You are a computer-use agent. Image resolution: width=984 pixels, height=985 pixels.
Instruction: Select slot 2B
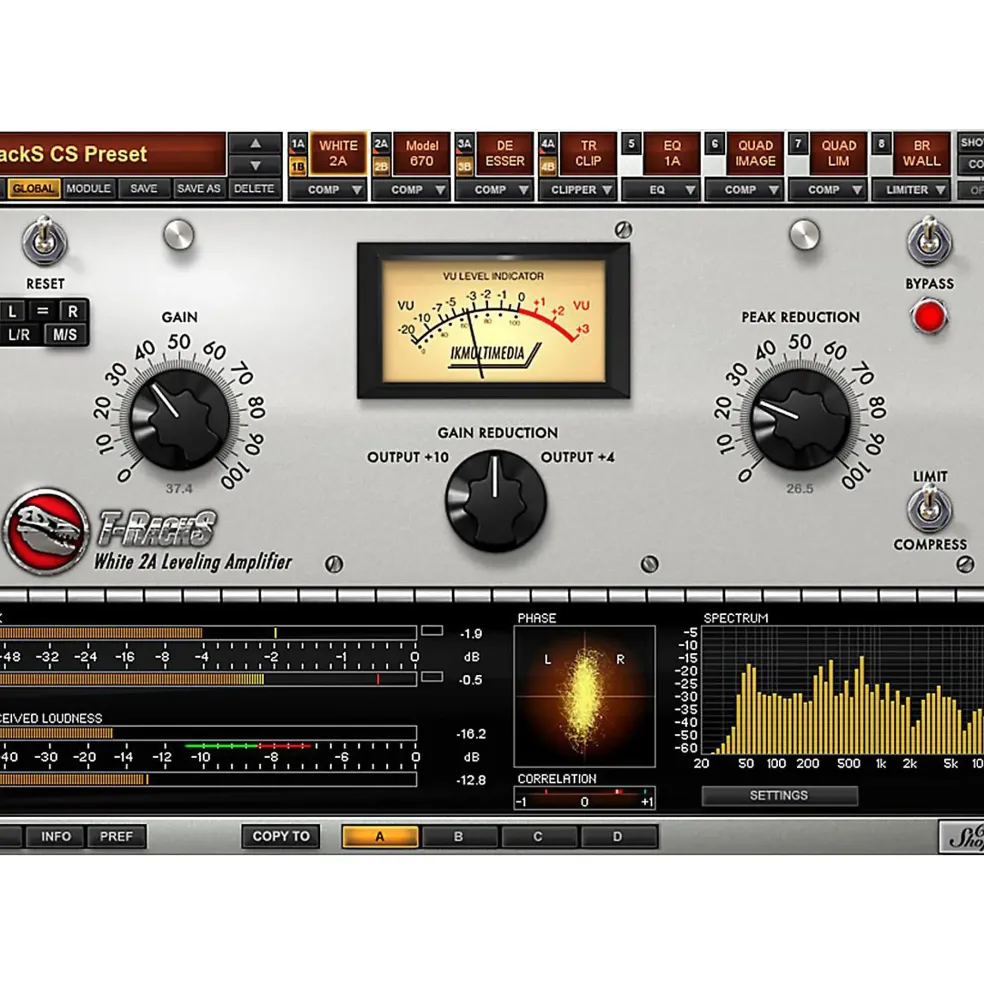pyautogui.click(x=381, y=166)
